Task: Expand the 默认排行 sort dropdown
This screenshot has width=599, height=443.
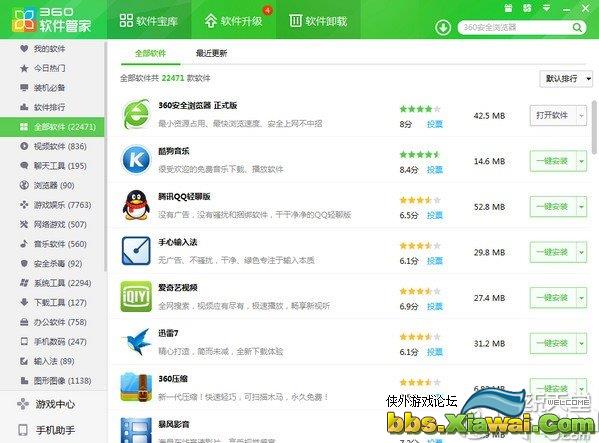Action: pos(566,79)
